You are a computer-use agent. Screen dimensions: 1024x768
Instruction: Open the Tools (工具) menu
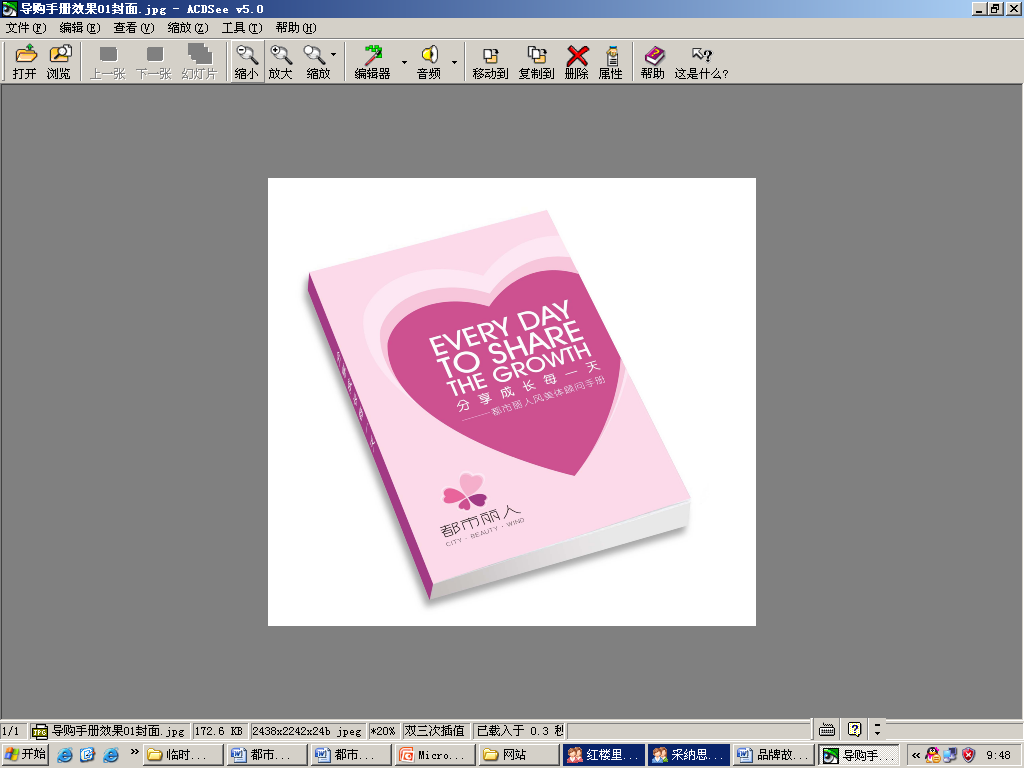[x=241, y=28]
